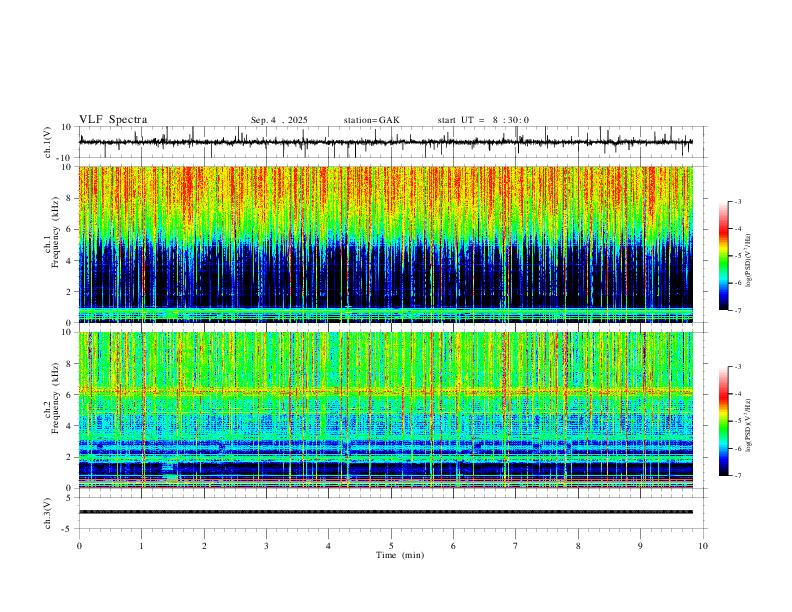The width and height of the screenshot is (792, 612).
Task: Click the 'VLF Spectra' title text
Action: point(113,120)
